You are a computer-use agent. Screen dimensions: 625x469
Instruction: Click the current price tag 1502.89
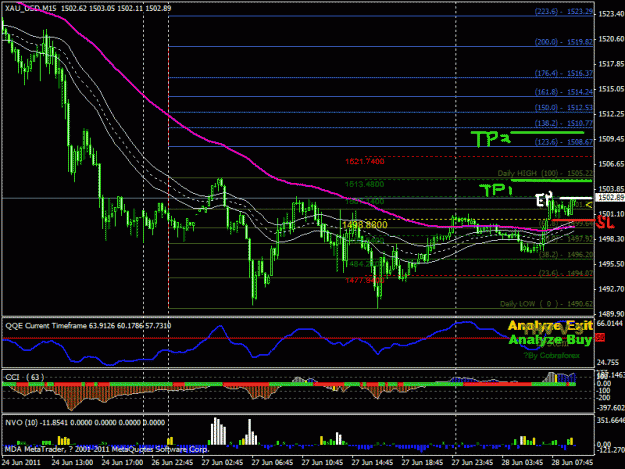tap(610, 198)
